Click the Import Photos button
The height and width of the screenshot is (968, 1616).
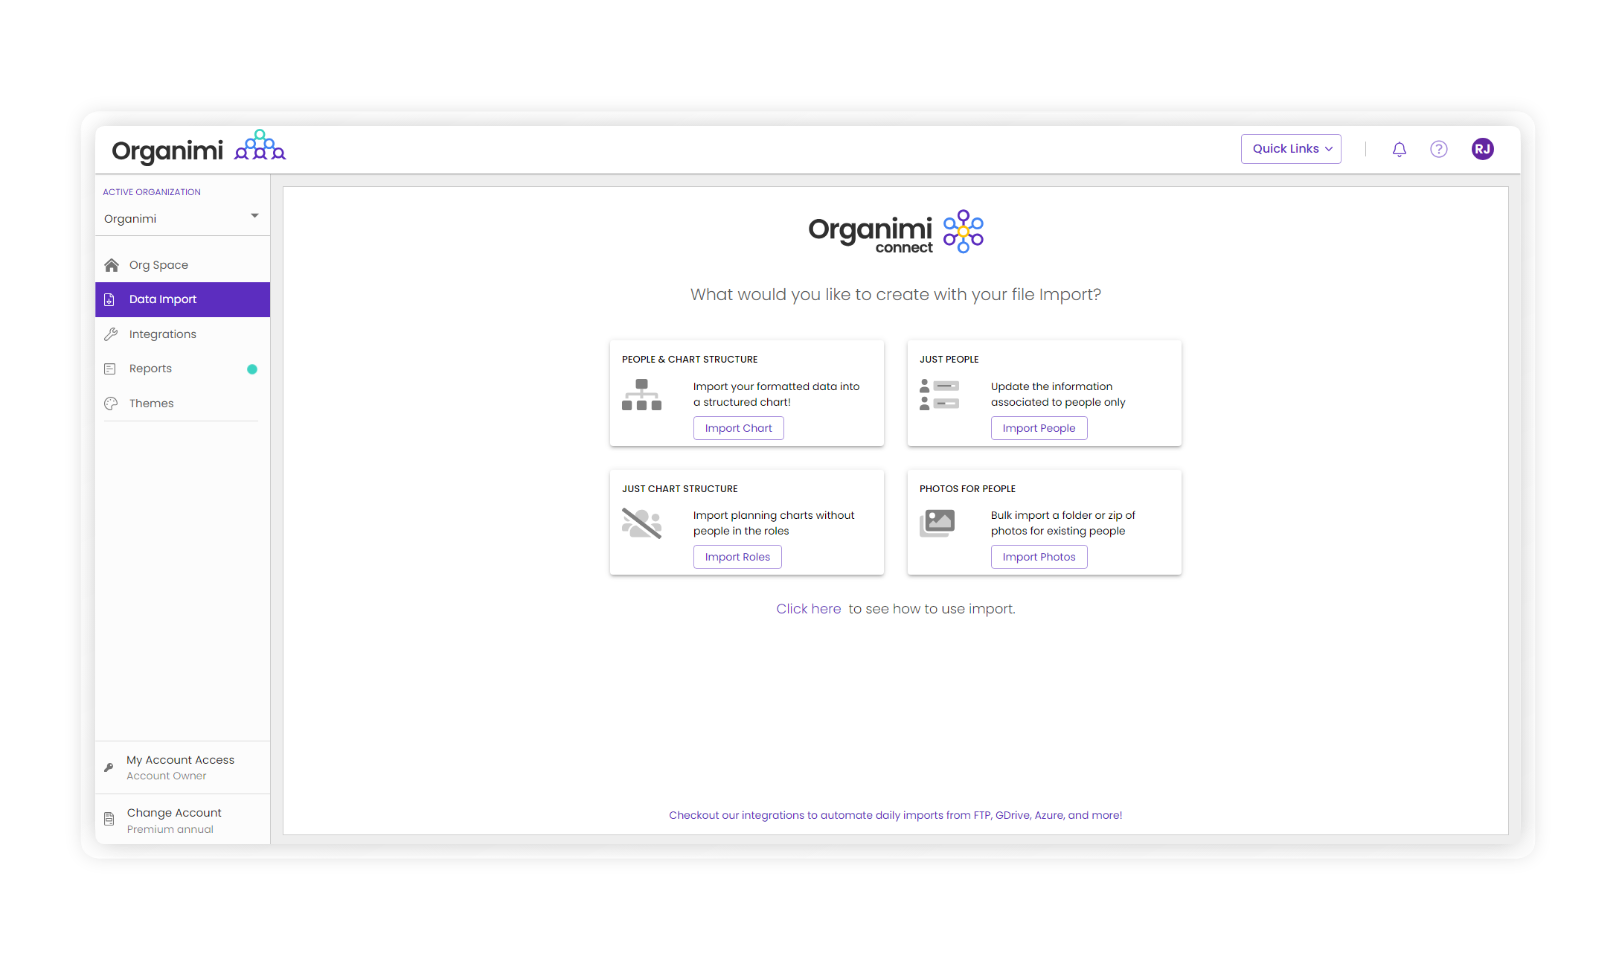[1039, 557]
